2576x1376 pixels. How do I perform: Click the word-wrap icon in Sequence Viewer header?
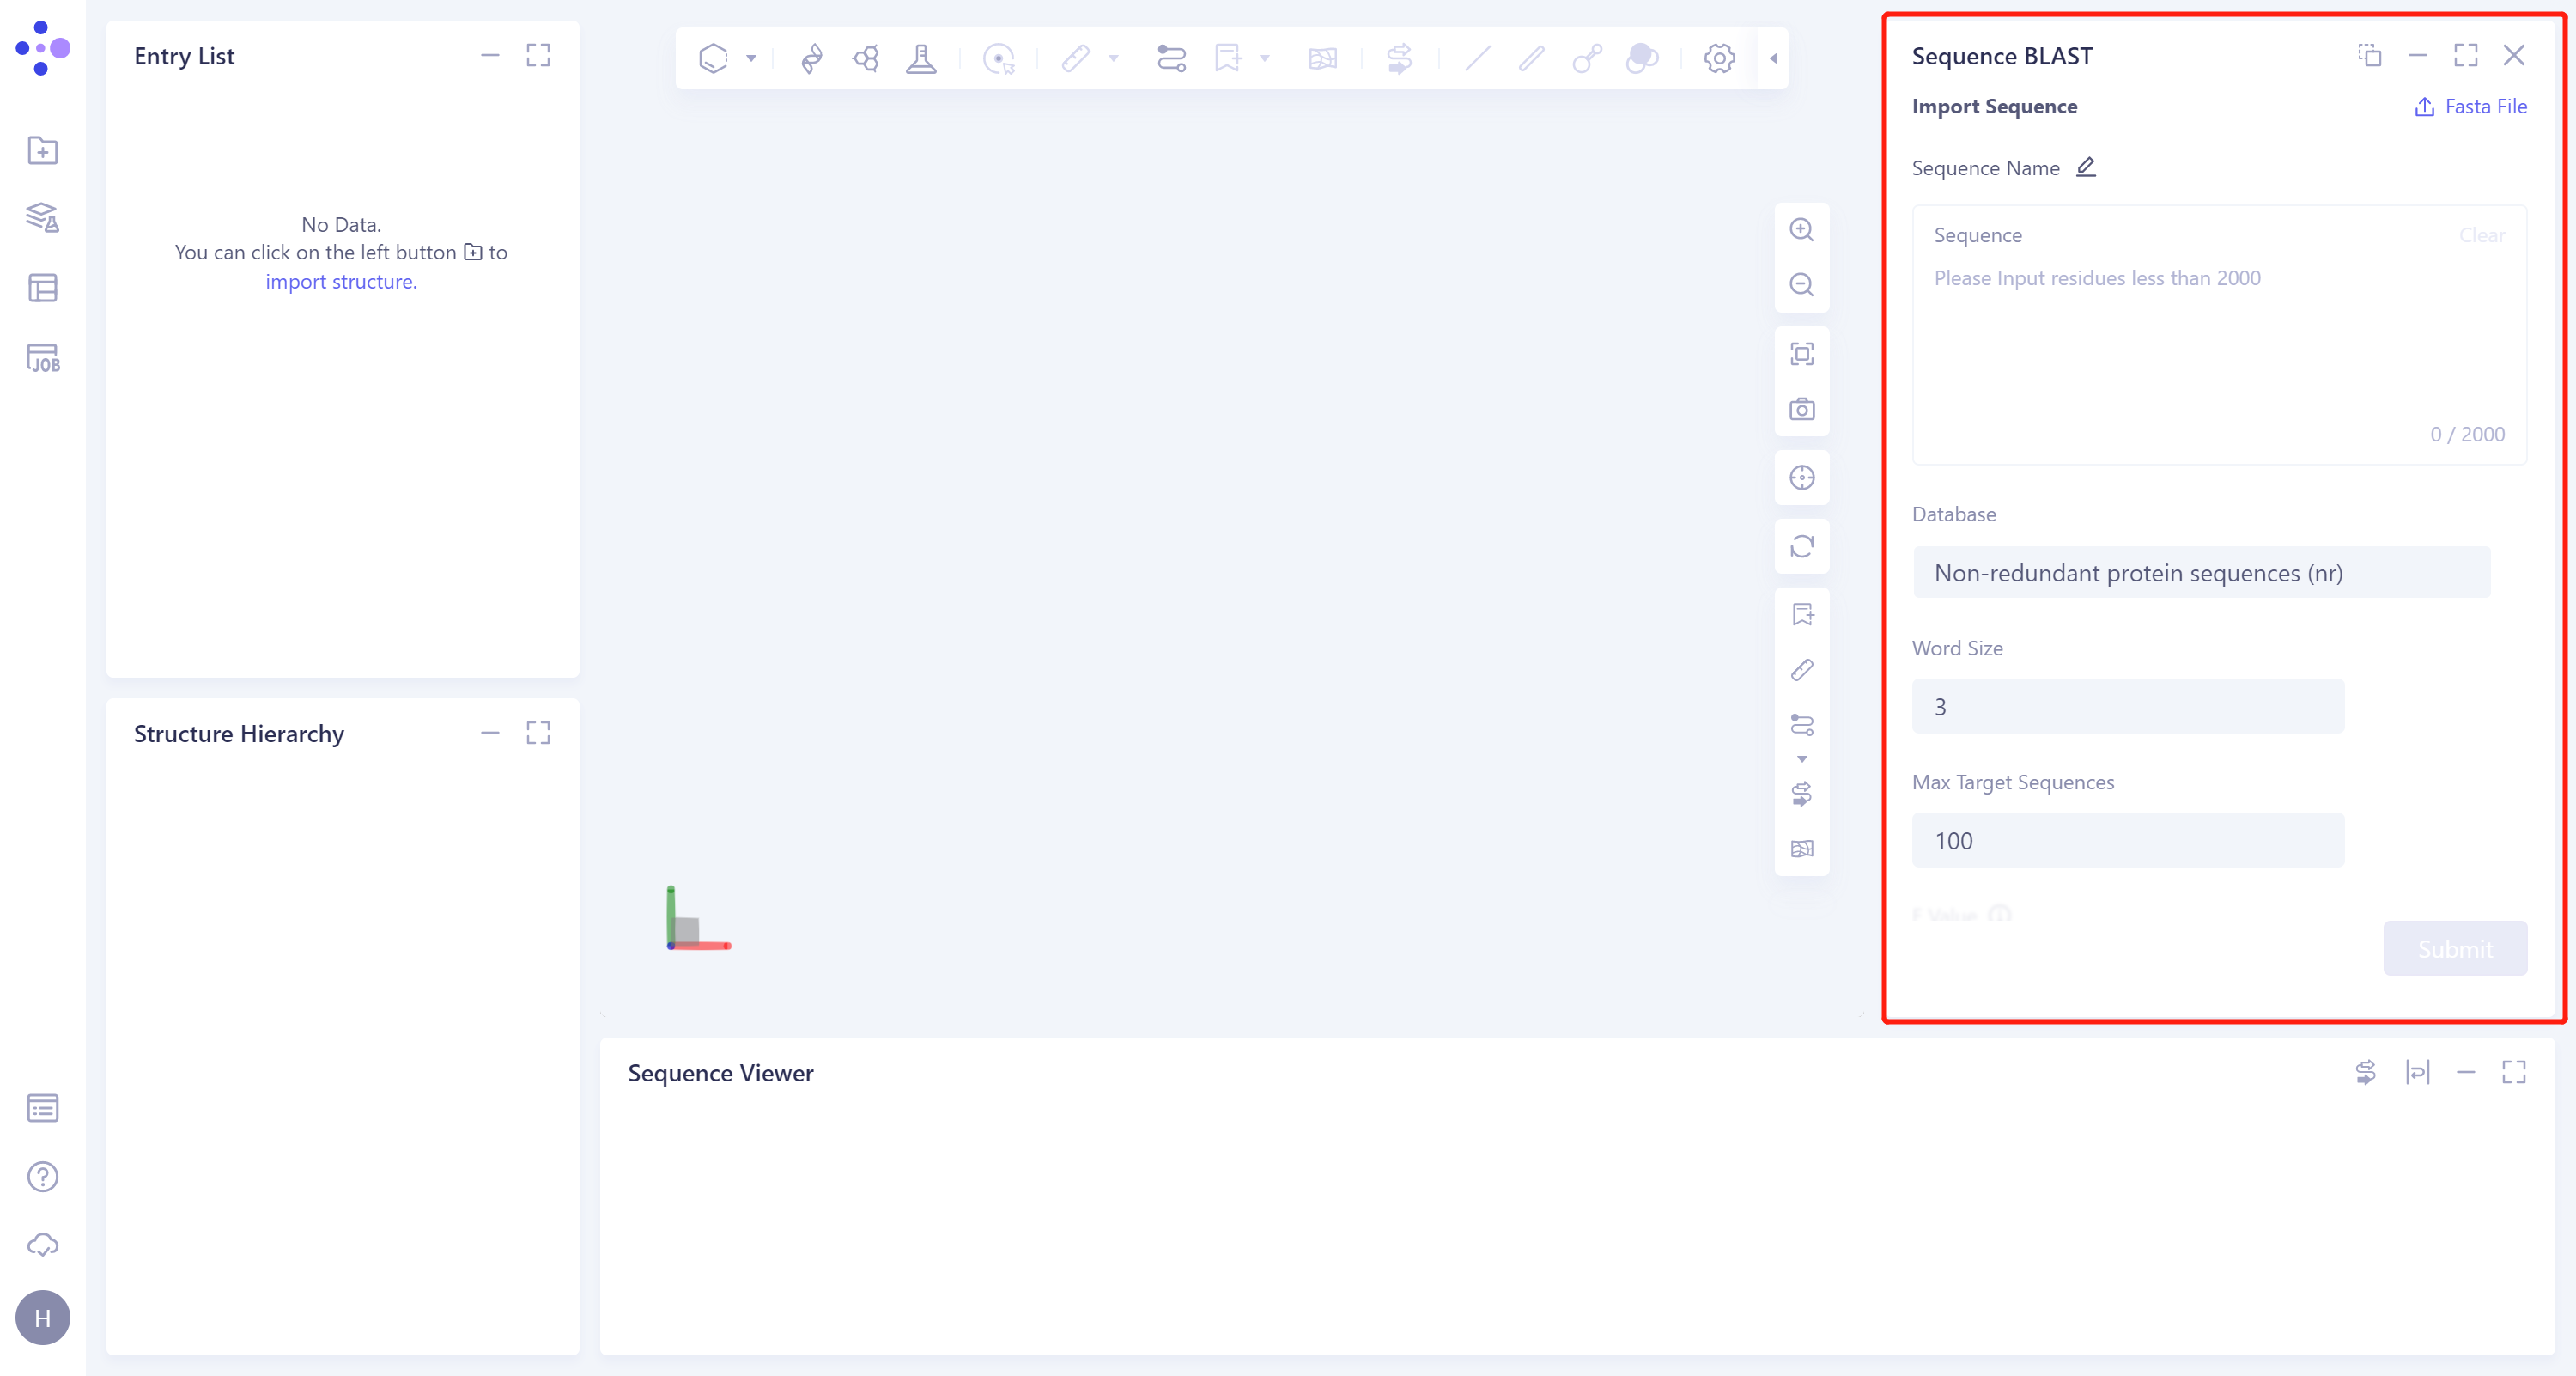pyautogui.click(x=2417, y=1072)
